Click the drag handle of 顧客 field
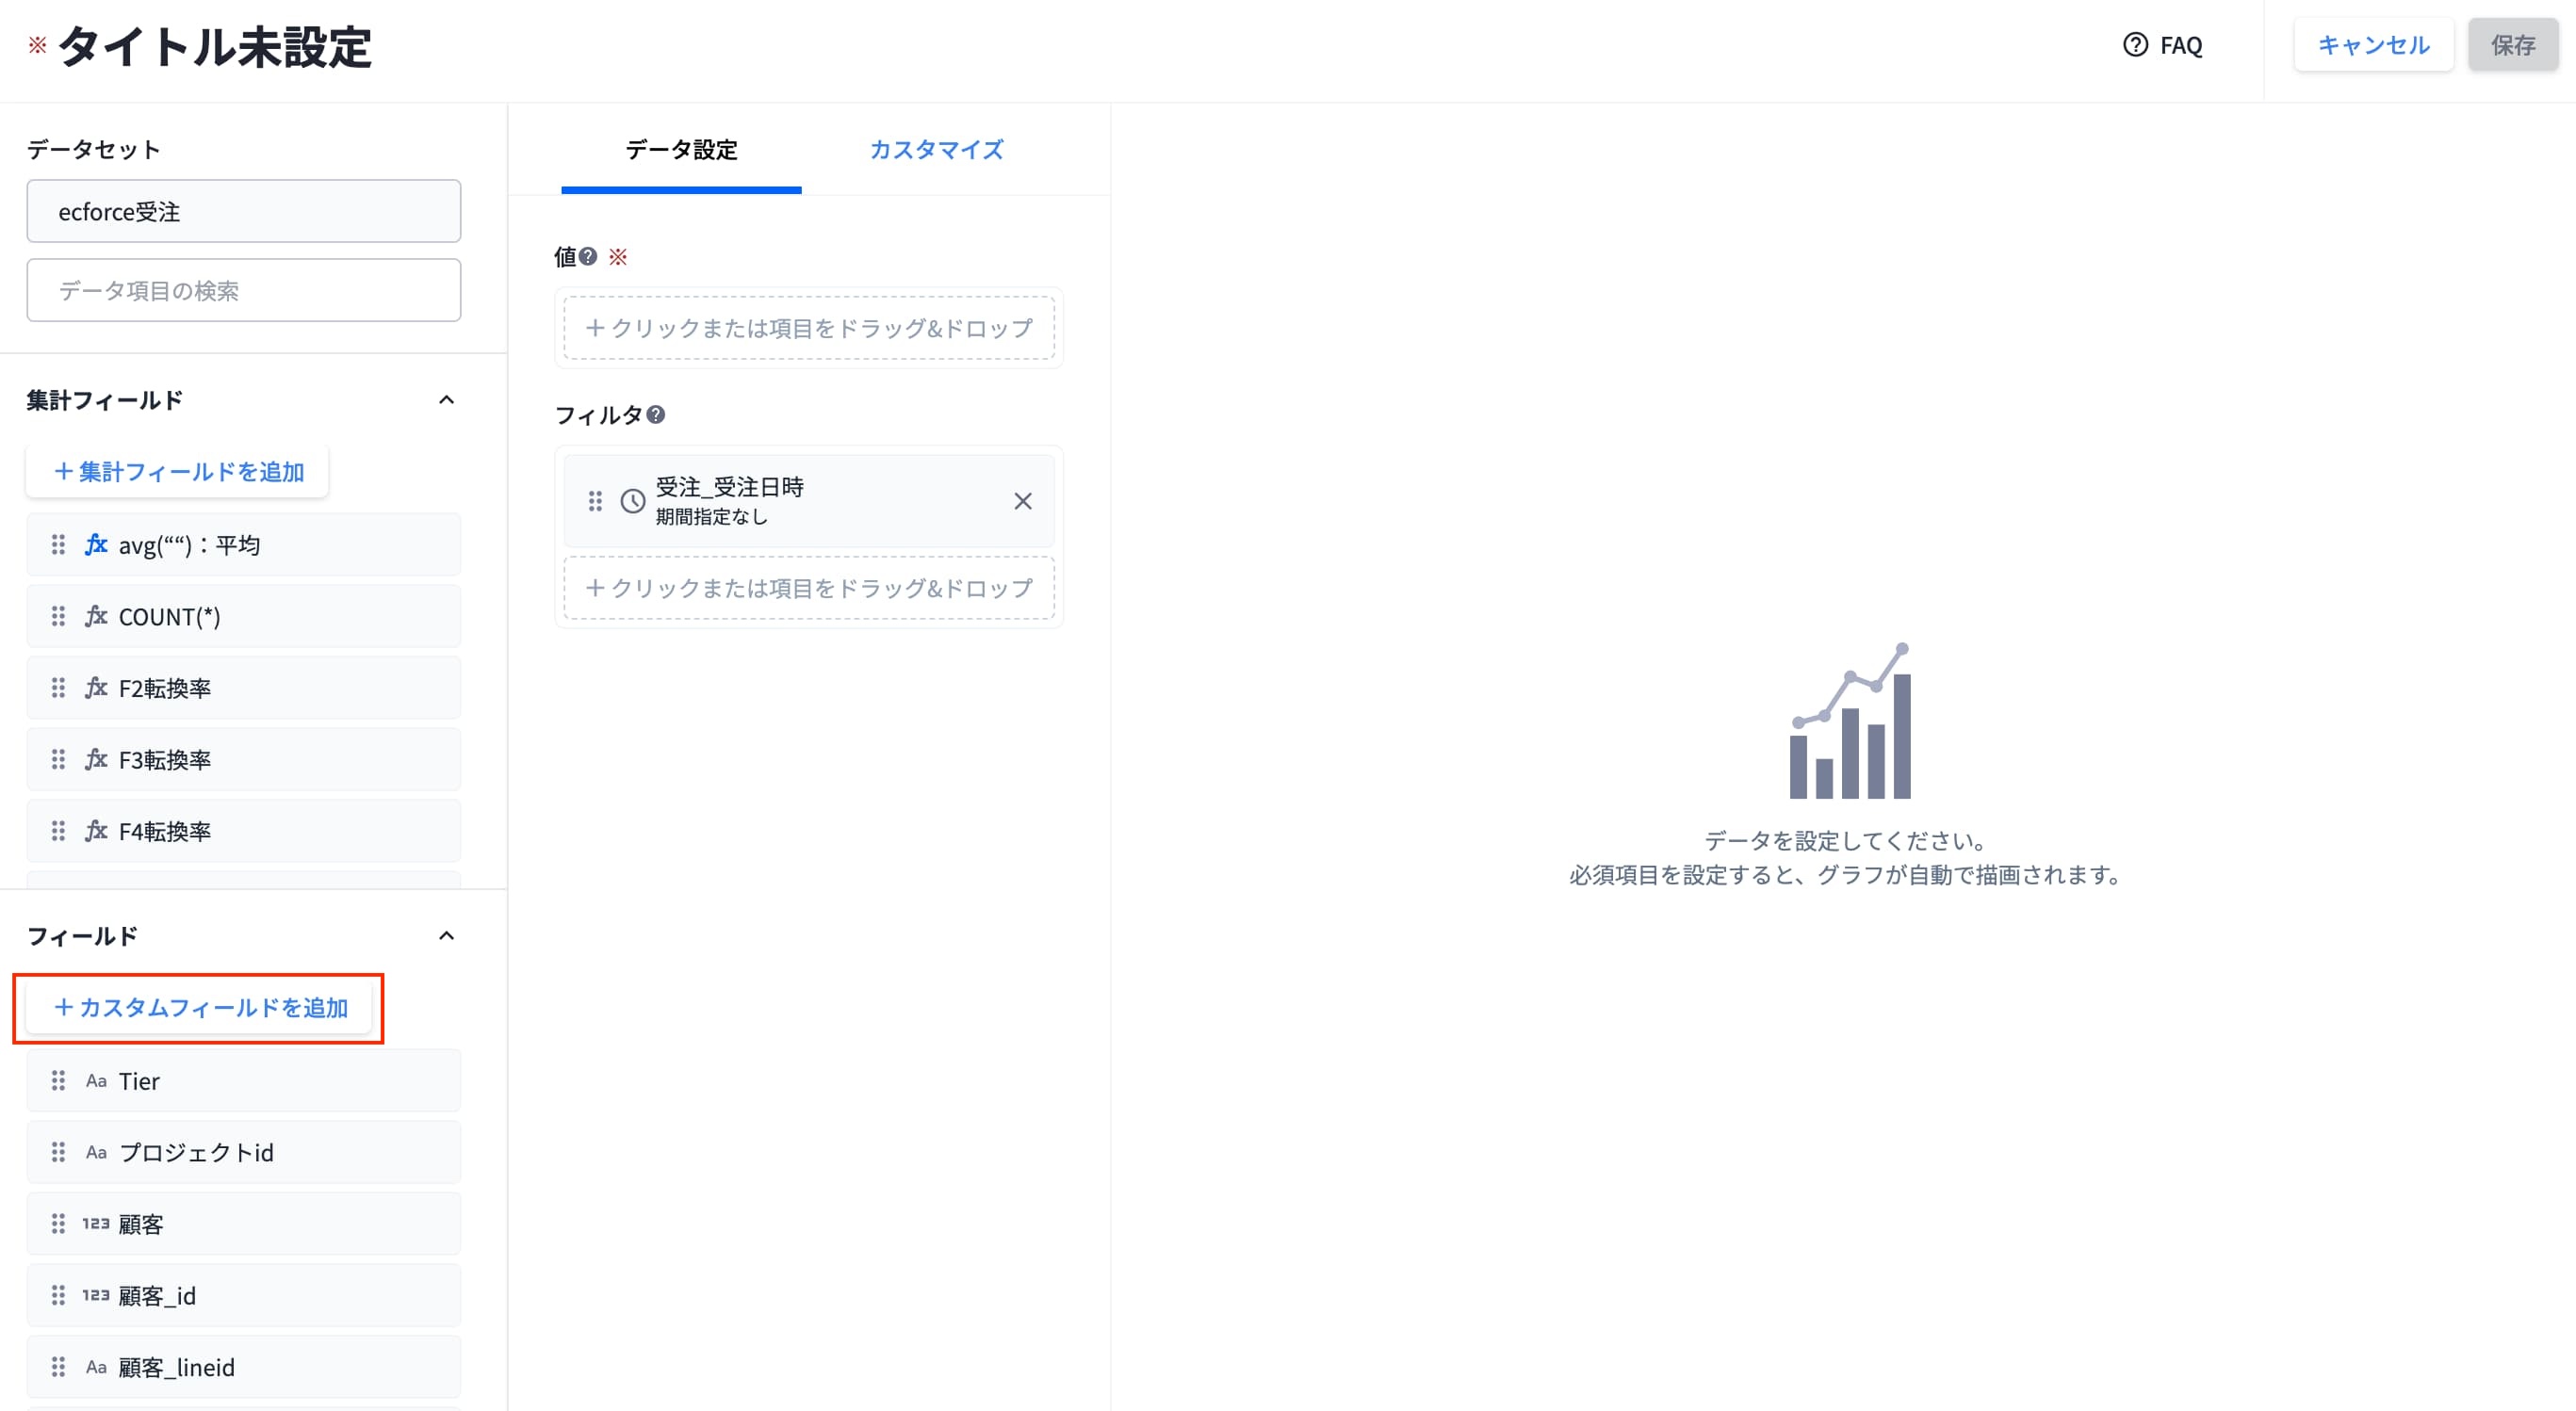Image resolution: width=2576 pixels, height=1411 pixels. (58, 1224)
